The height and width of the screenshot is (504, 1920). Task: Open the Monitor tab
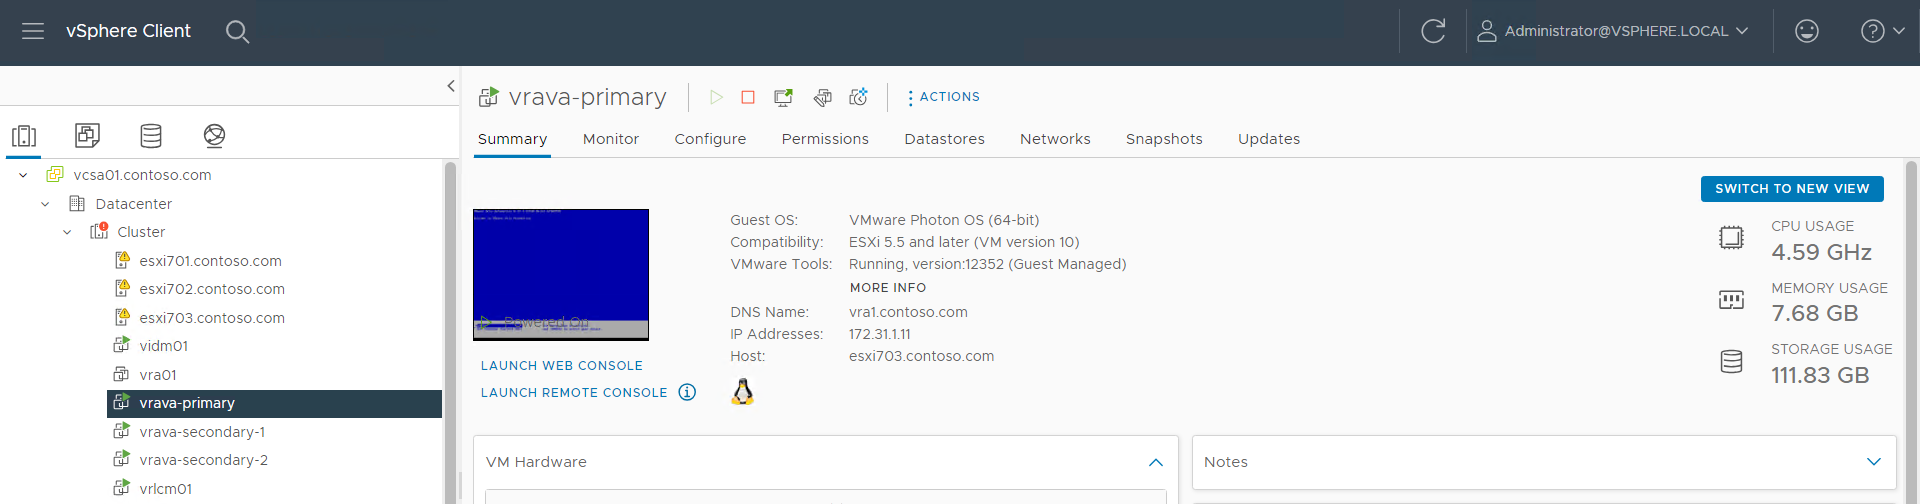pos(611,139)
